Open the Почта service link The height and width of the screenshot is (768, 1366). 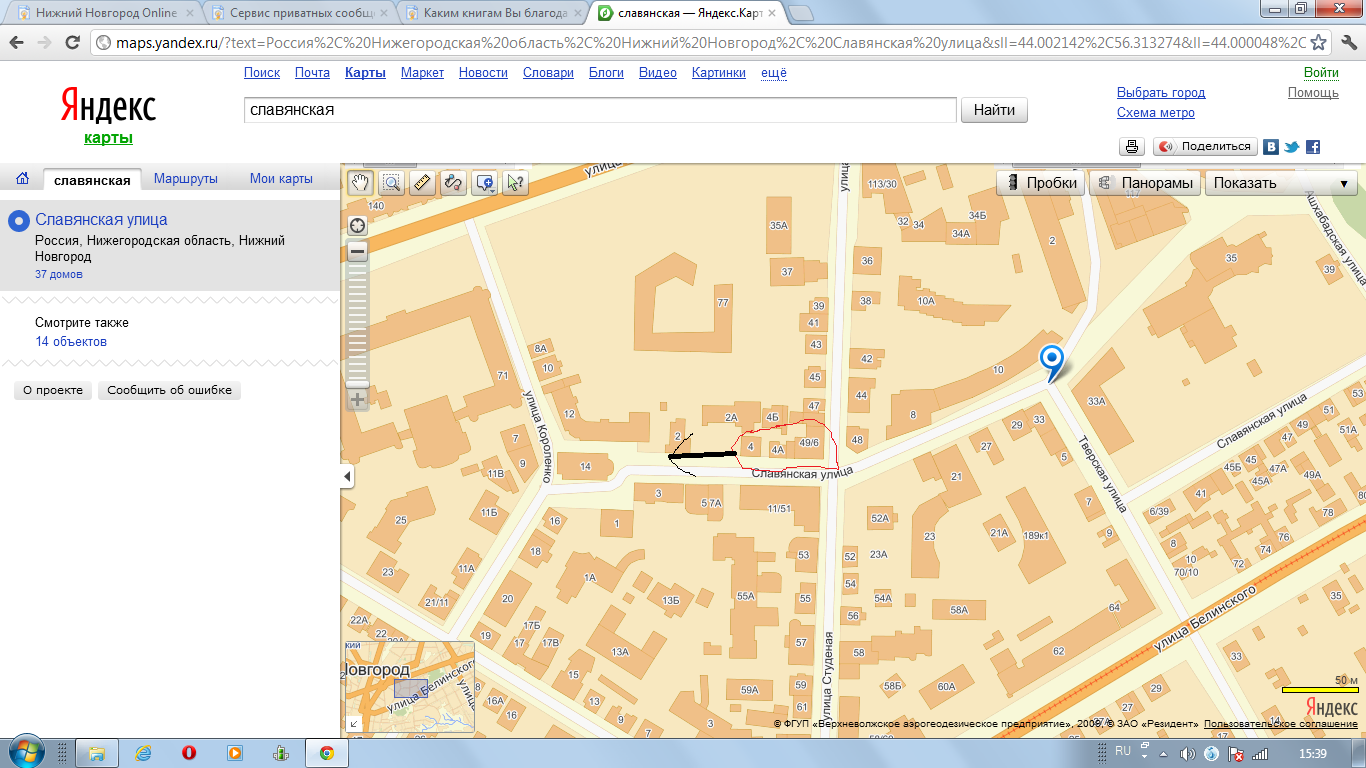(x=312, y=73)
